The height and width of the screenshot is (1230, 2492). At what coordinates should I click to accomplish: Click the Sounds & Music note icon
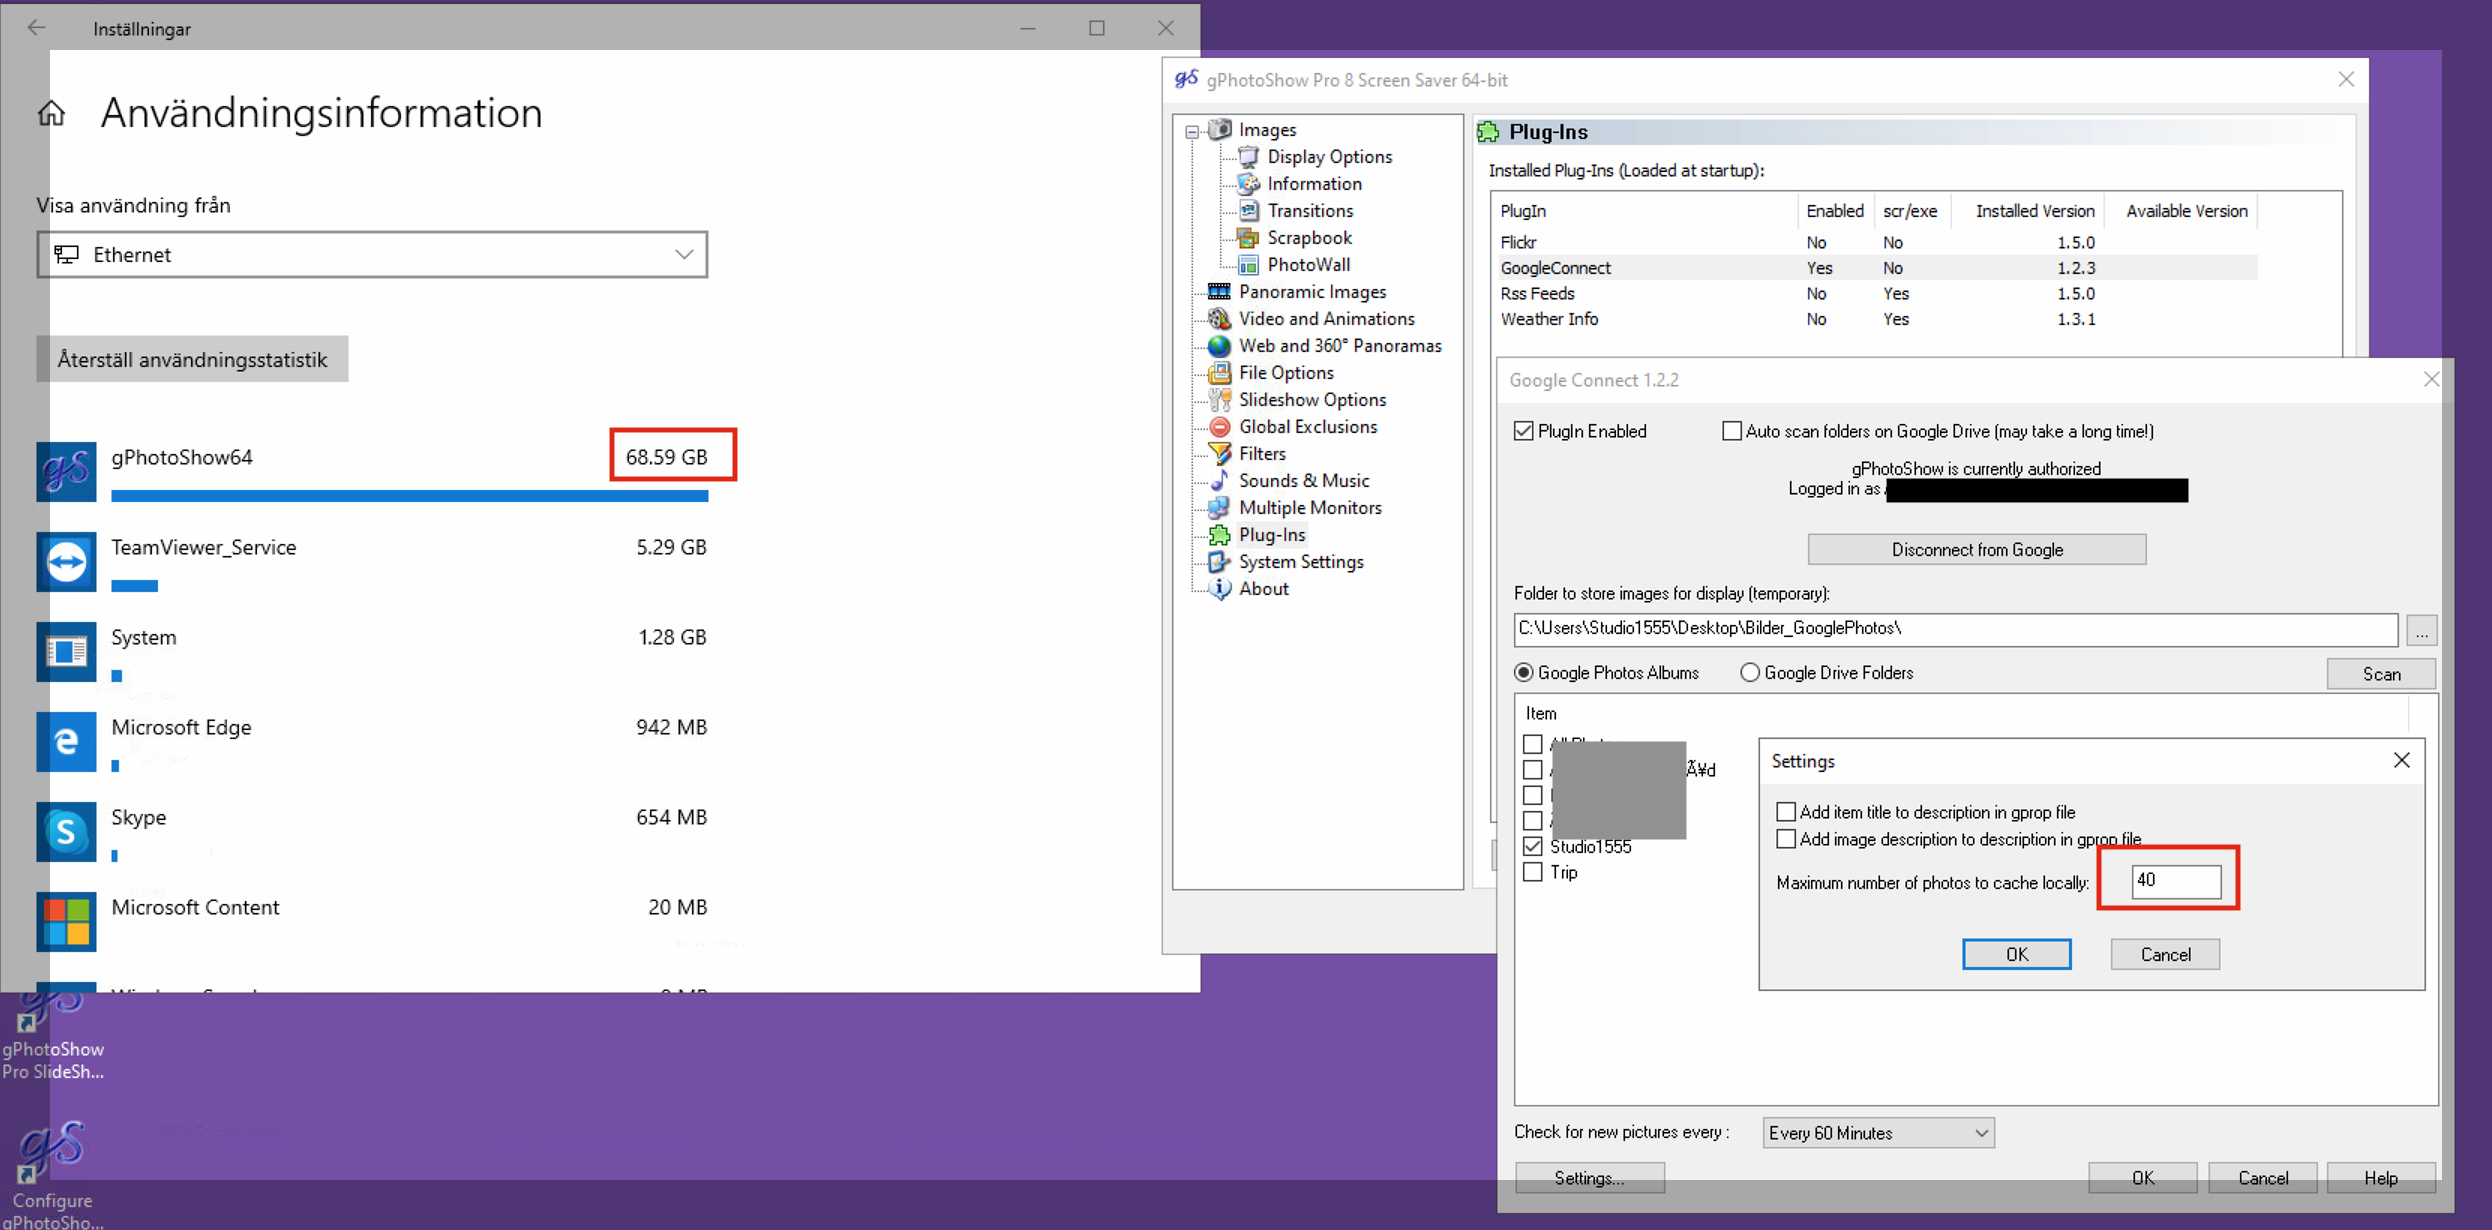pos(1219,480)
